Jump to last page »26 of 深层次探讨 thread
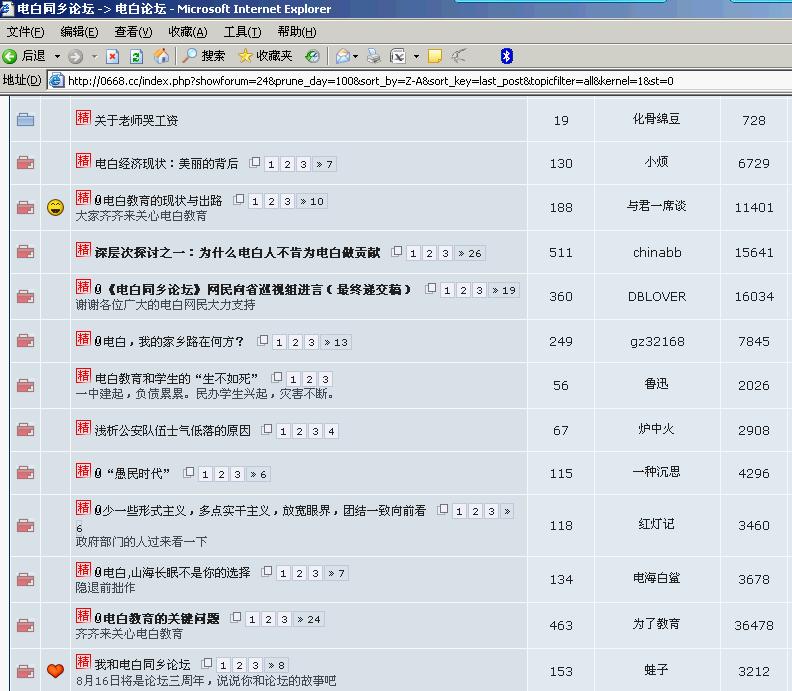 click(470, 254)
